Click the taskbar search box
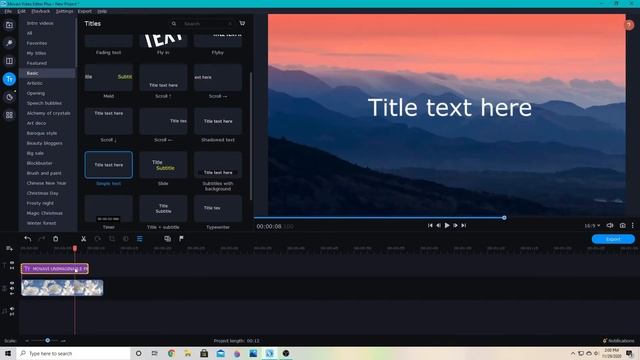 click(73, 353)
